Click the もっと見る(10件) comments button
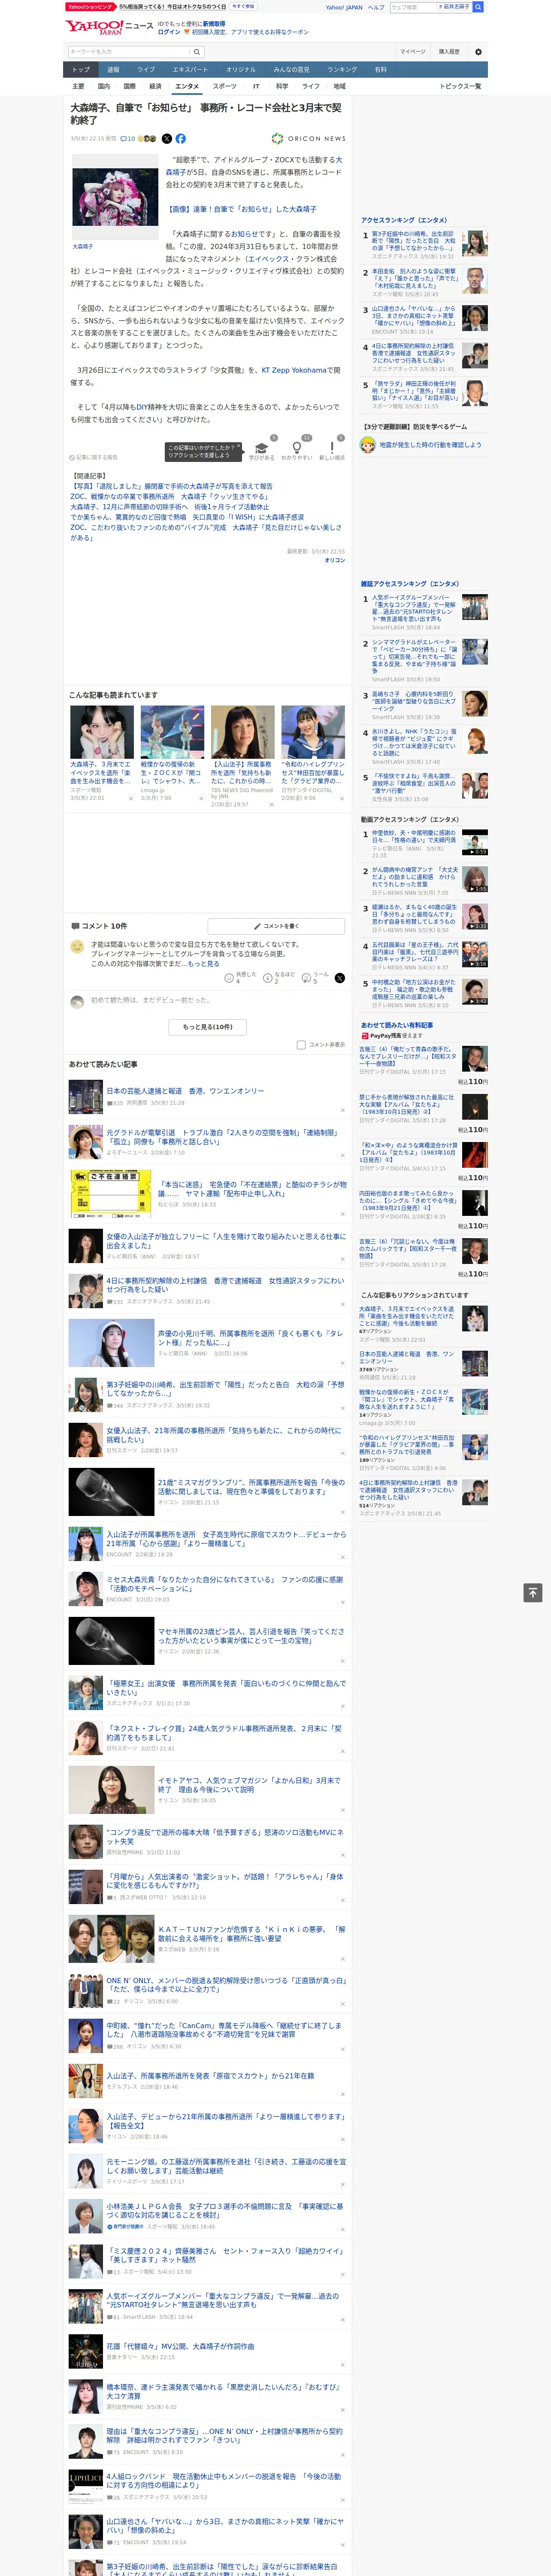Viewport: 551px width, 2576px height. click(x=208, y=1026)
